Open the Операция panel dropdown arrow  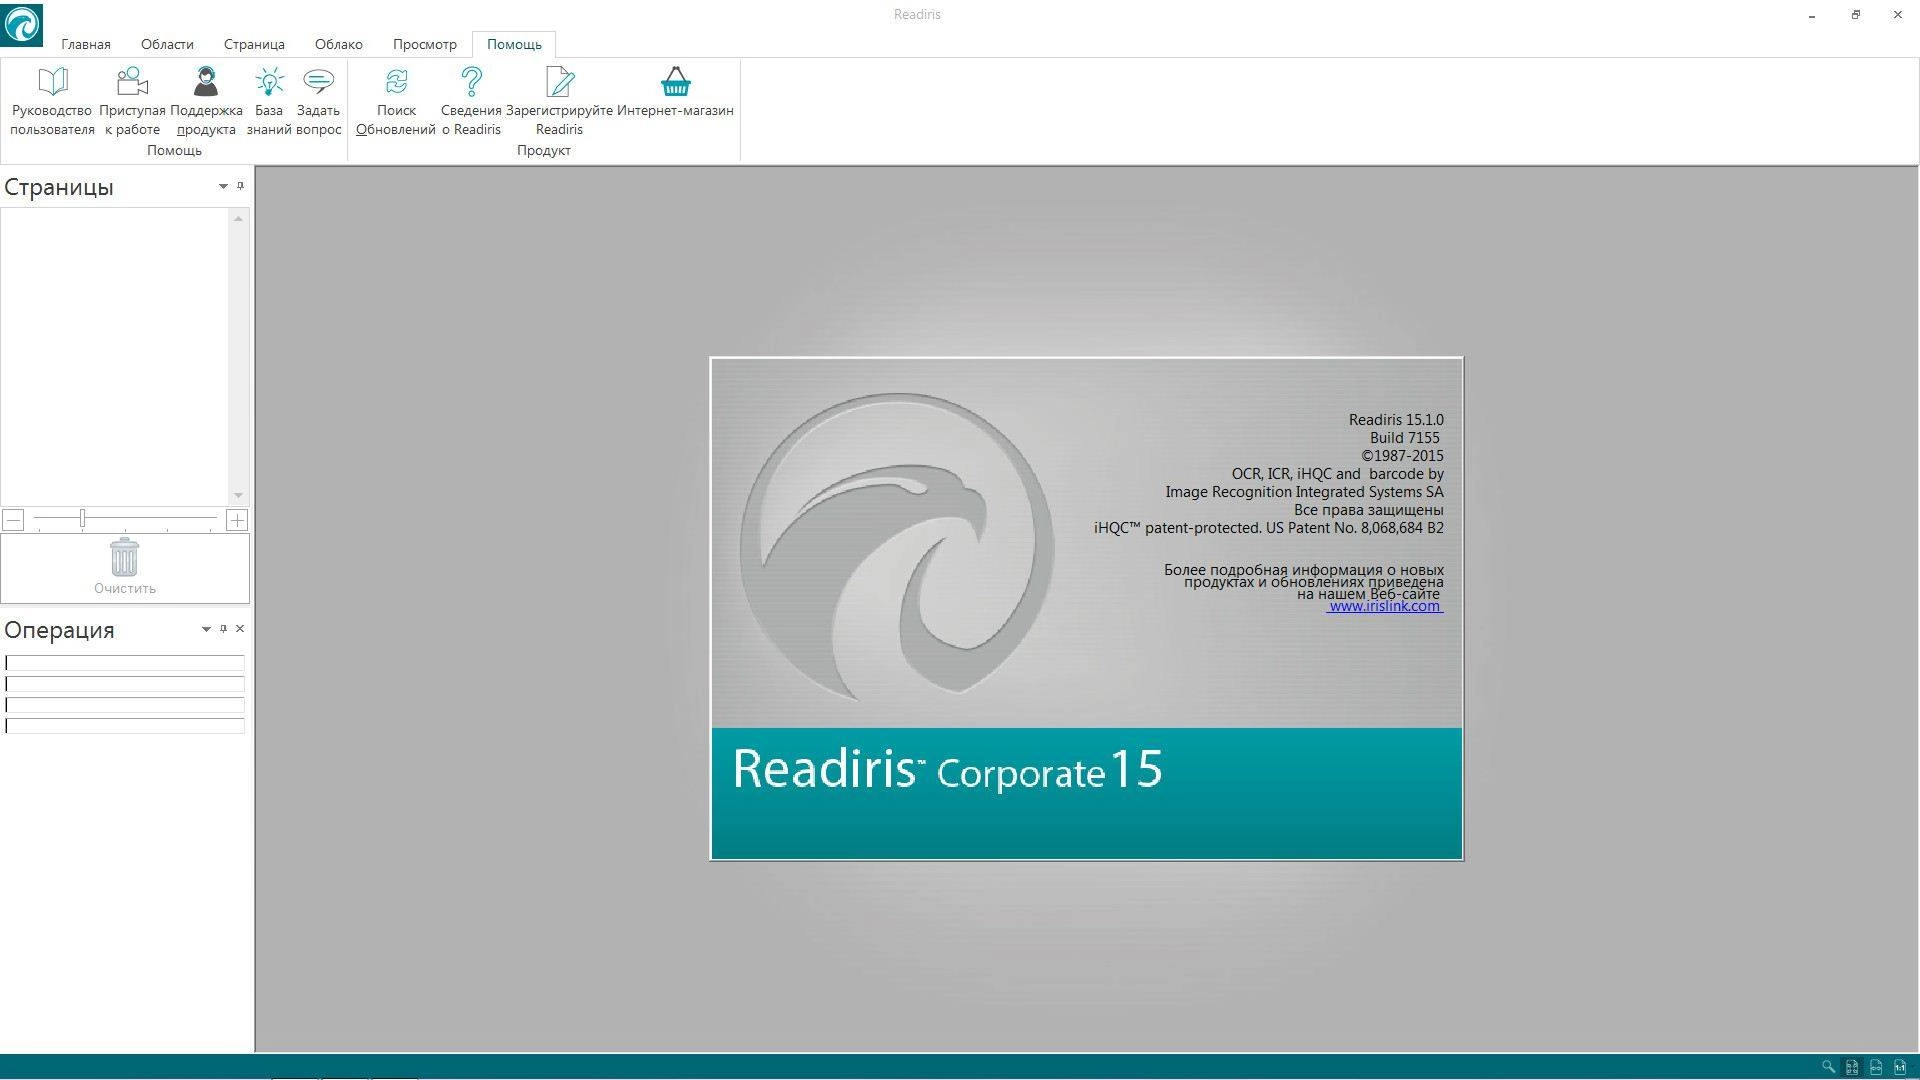point(206,630)
